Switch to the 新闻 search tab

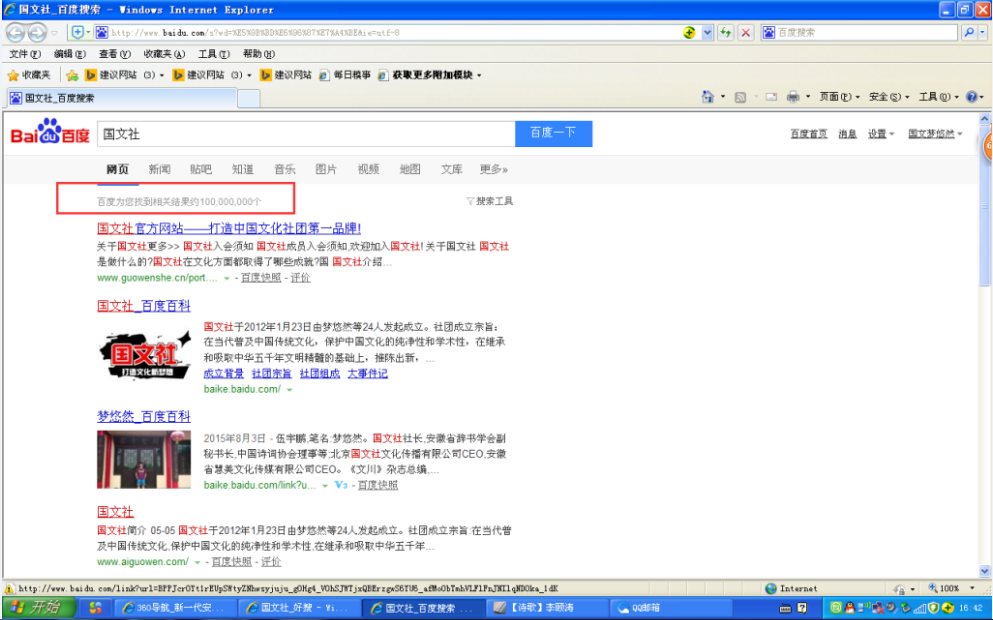160,169
